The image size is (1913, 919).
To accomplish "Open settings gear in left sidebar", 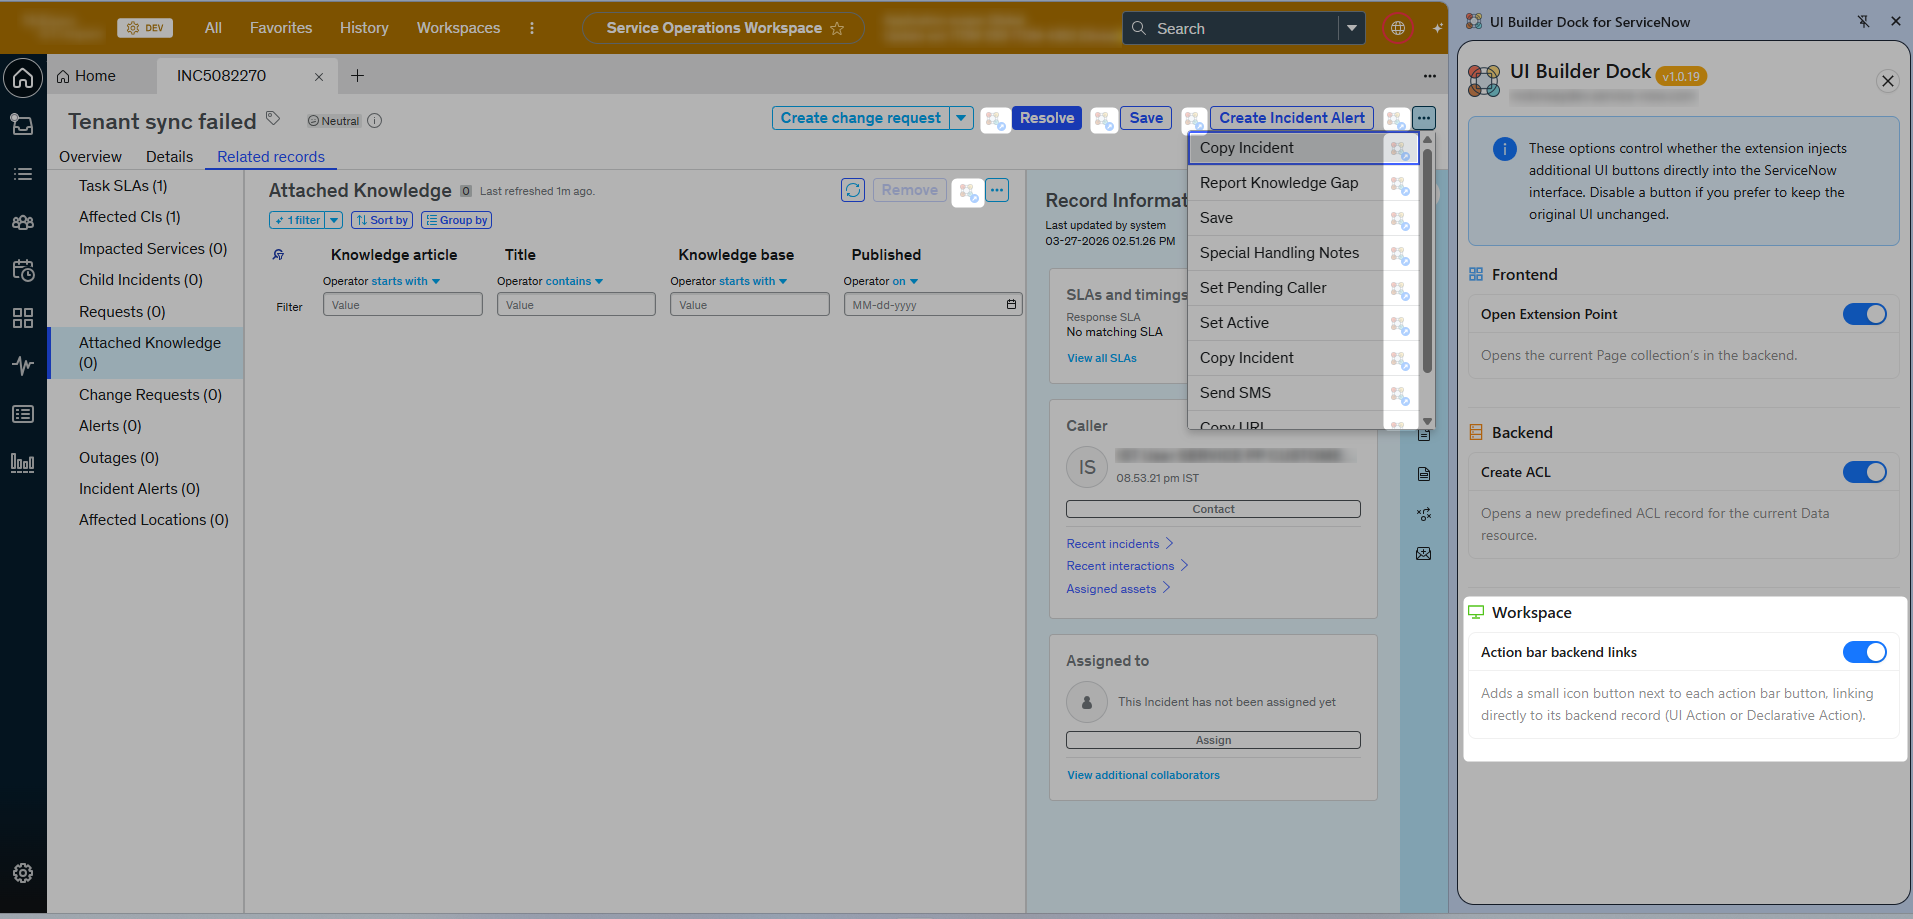I will [23, 873].
